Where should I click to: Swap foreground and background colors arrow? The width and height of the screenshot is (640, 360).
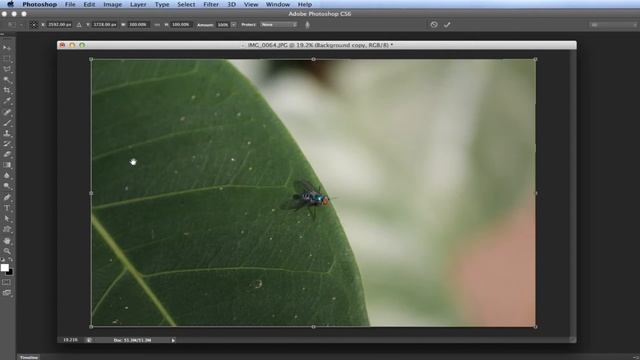10,260
